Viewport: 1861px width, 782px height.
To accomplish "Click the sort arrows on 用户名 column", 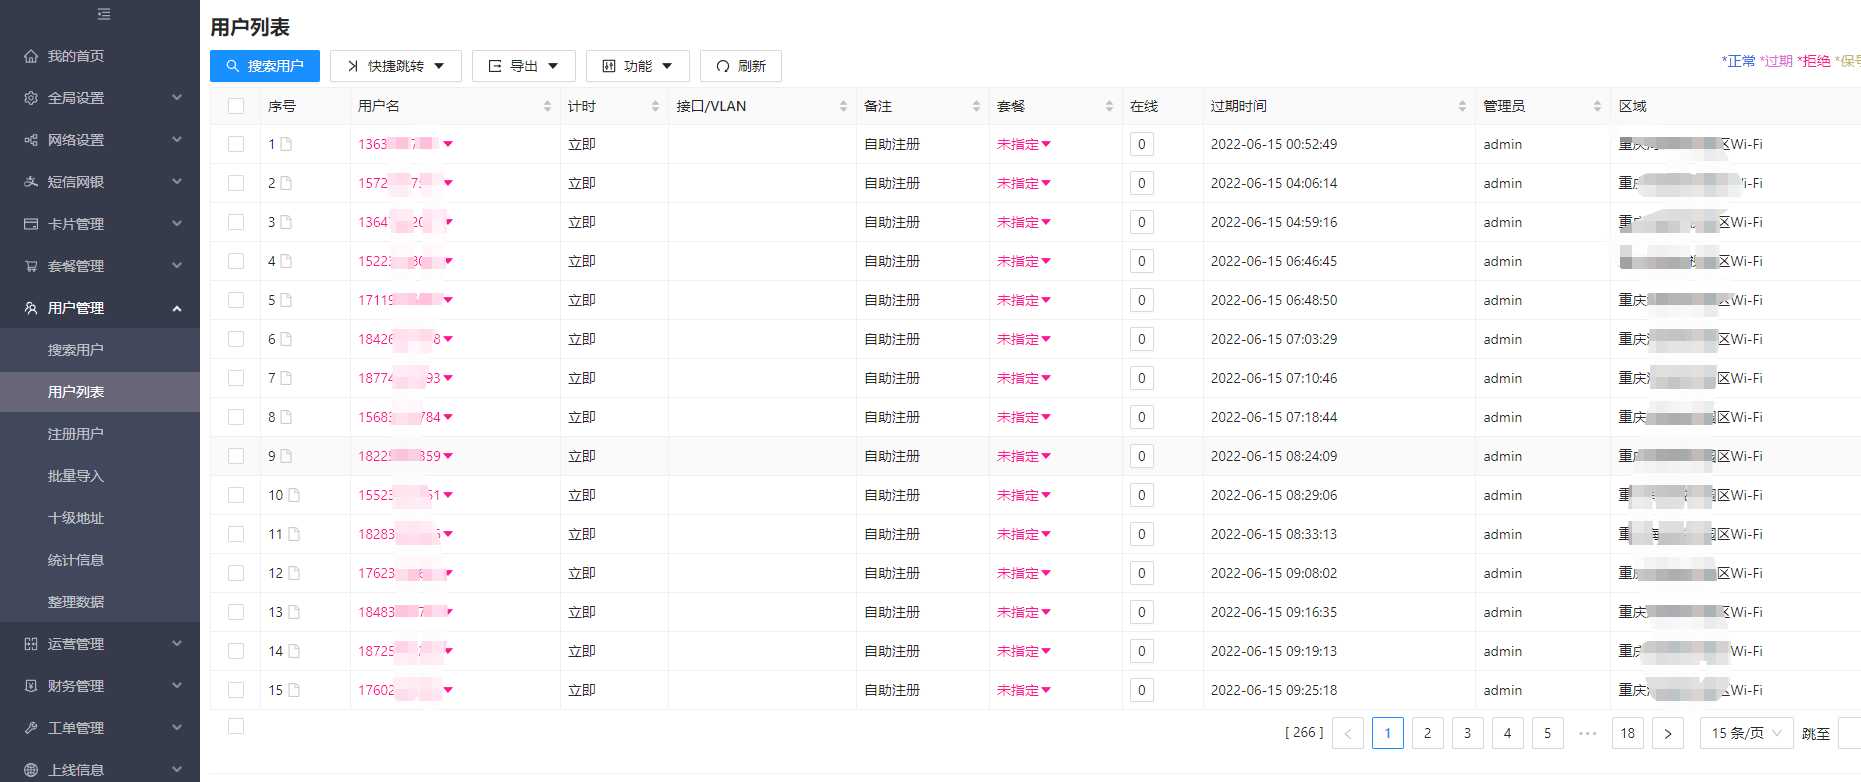I will tap(547, 106).
